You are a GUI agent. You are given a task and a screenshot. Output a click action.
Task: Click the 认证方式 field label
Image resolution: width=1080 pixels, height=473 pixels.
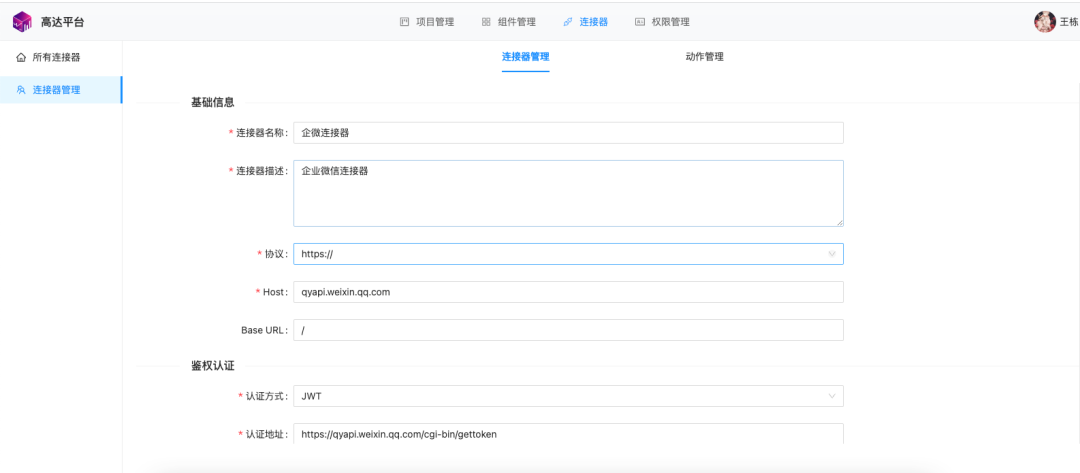coord(267,396)
